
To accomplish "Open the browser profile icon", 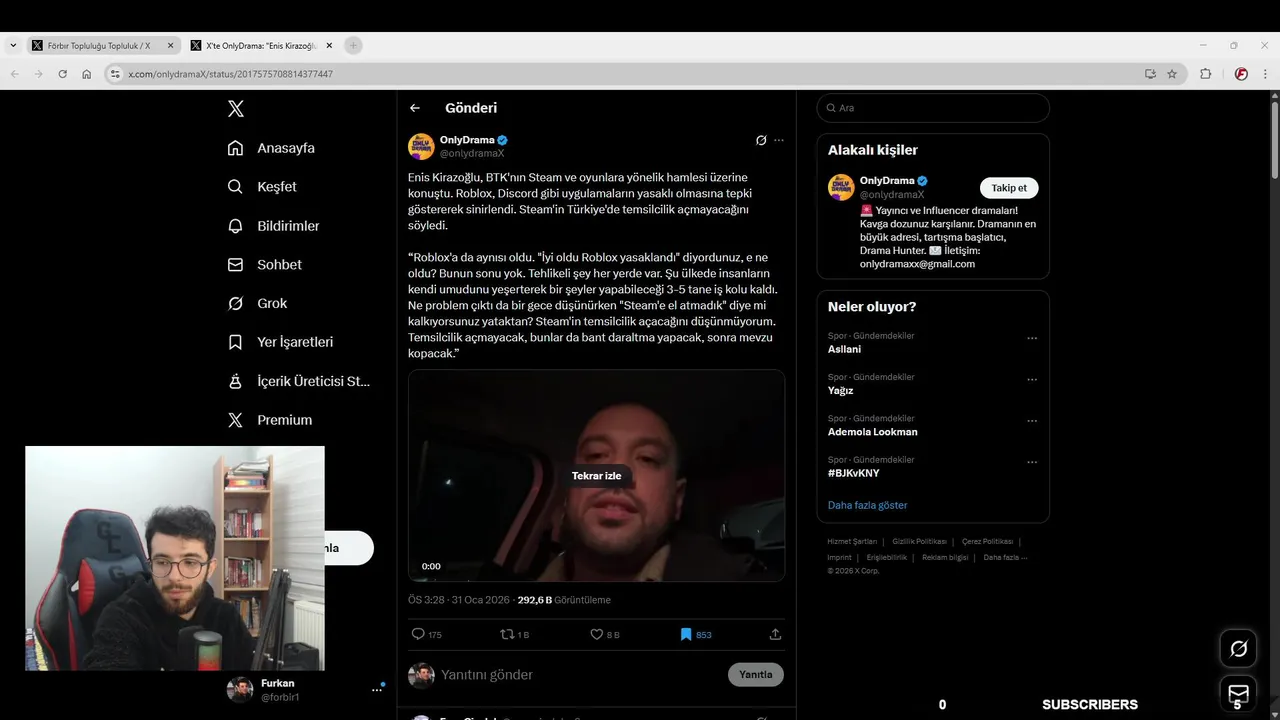I will coord(1241,74).
